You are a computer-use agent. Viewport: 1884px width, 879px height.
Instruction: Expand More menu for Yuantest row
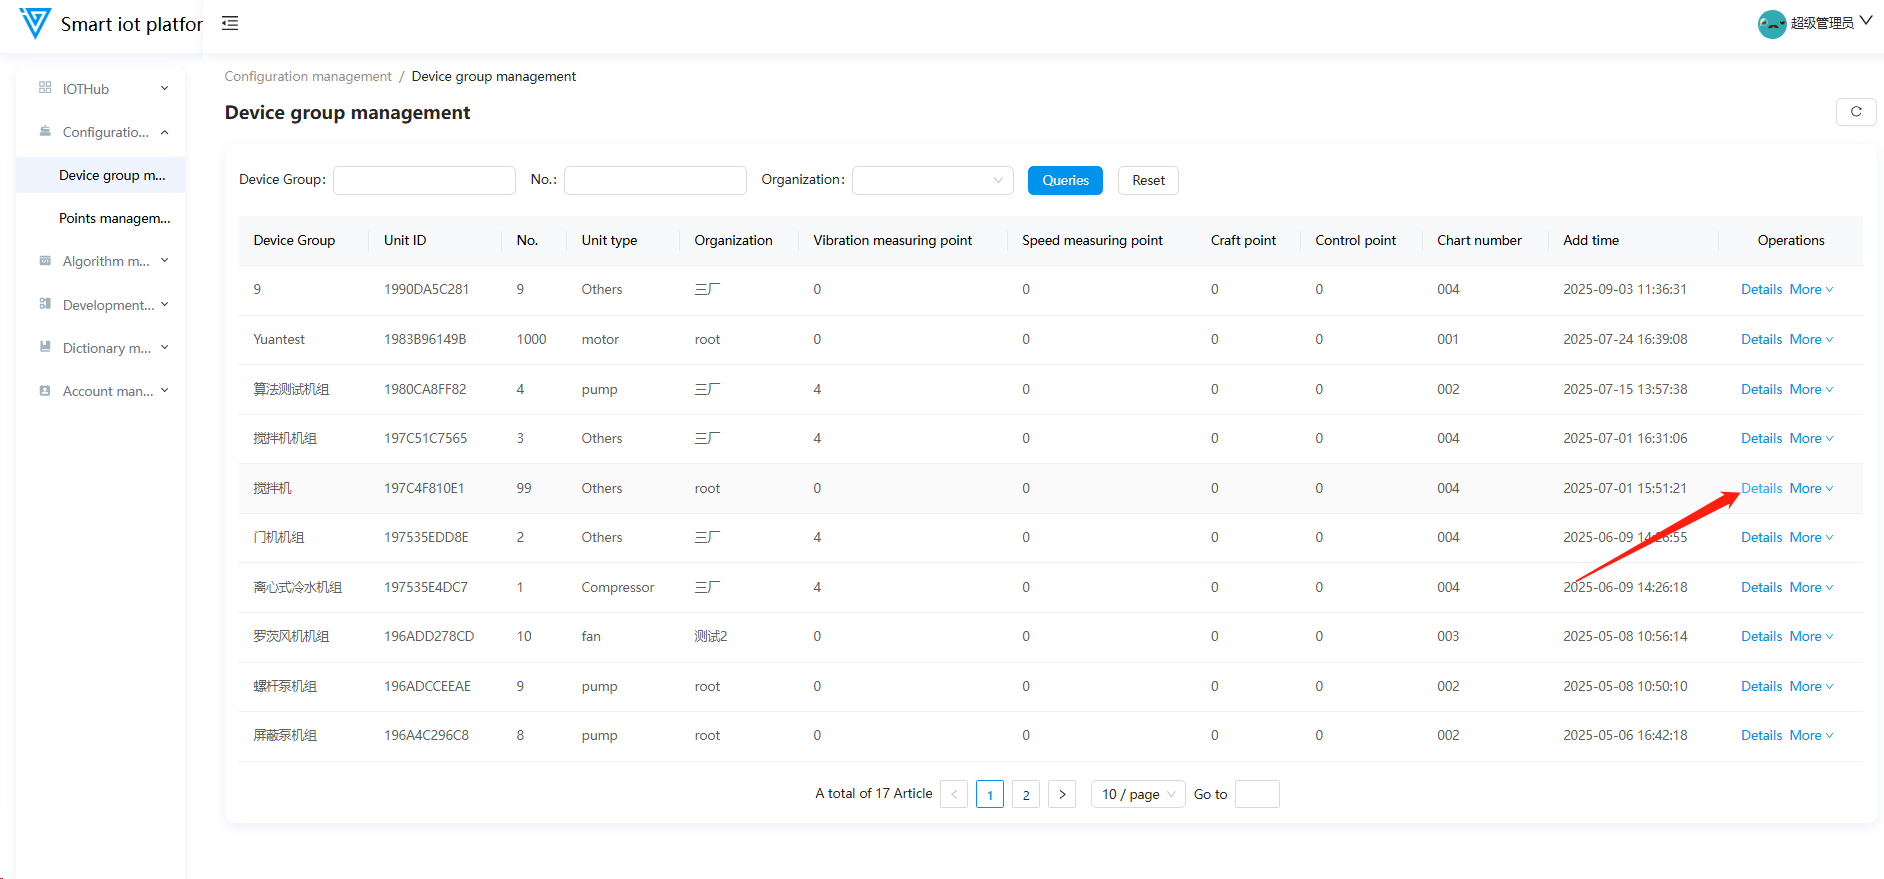(x=1810, y=340)
